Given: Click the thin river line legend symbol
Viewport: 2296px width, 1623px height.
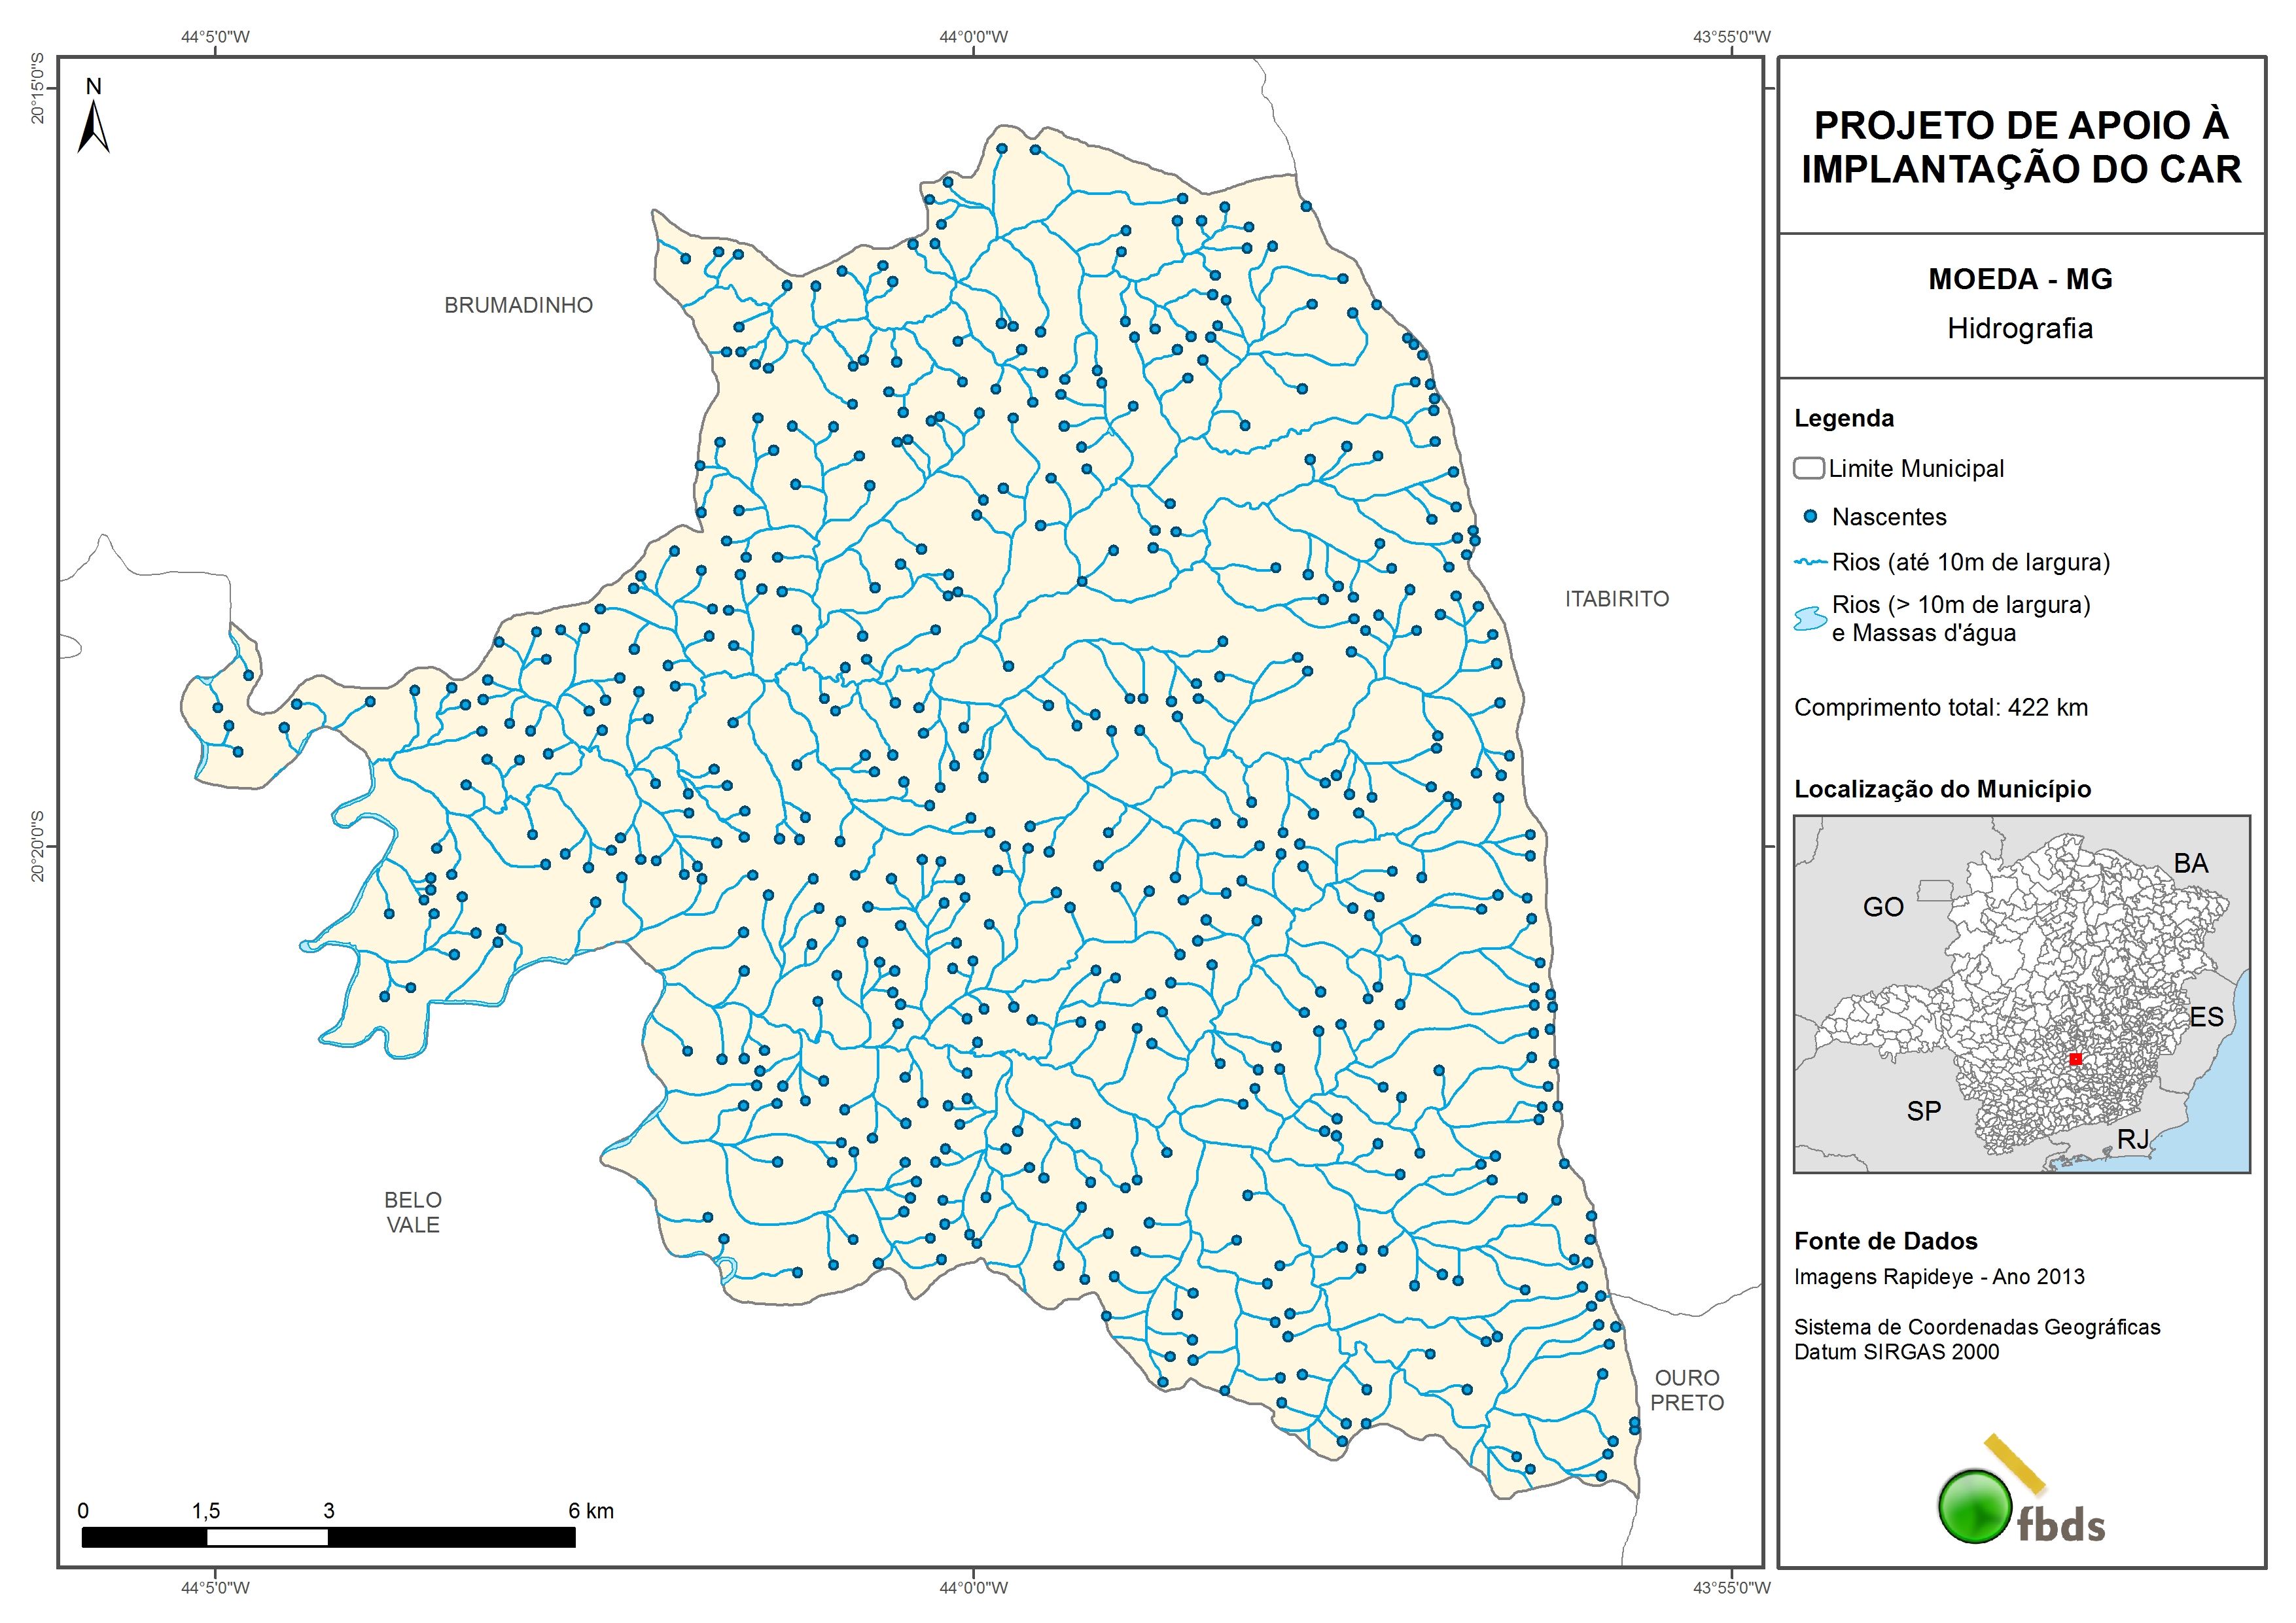Looking at the screenshot, I should (1810, 562).
